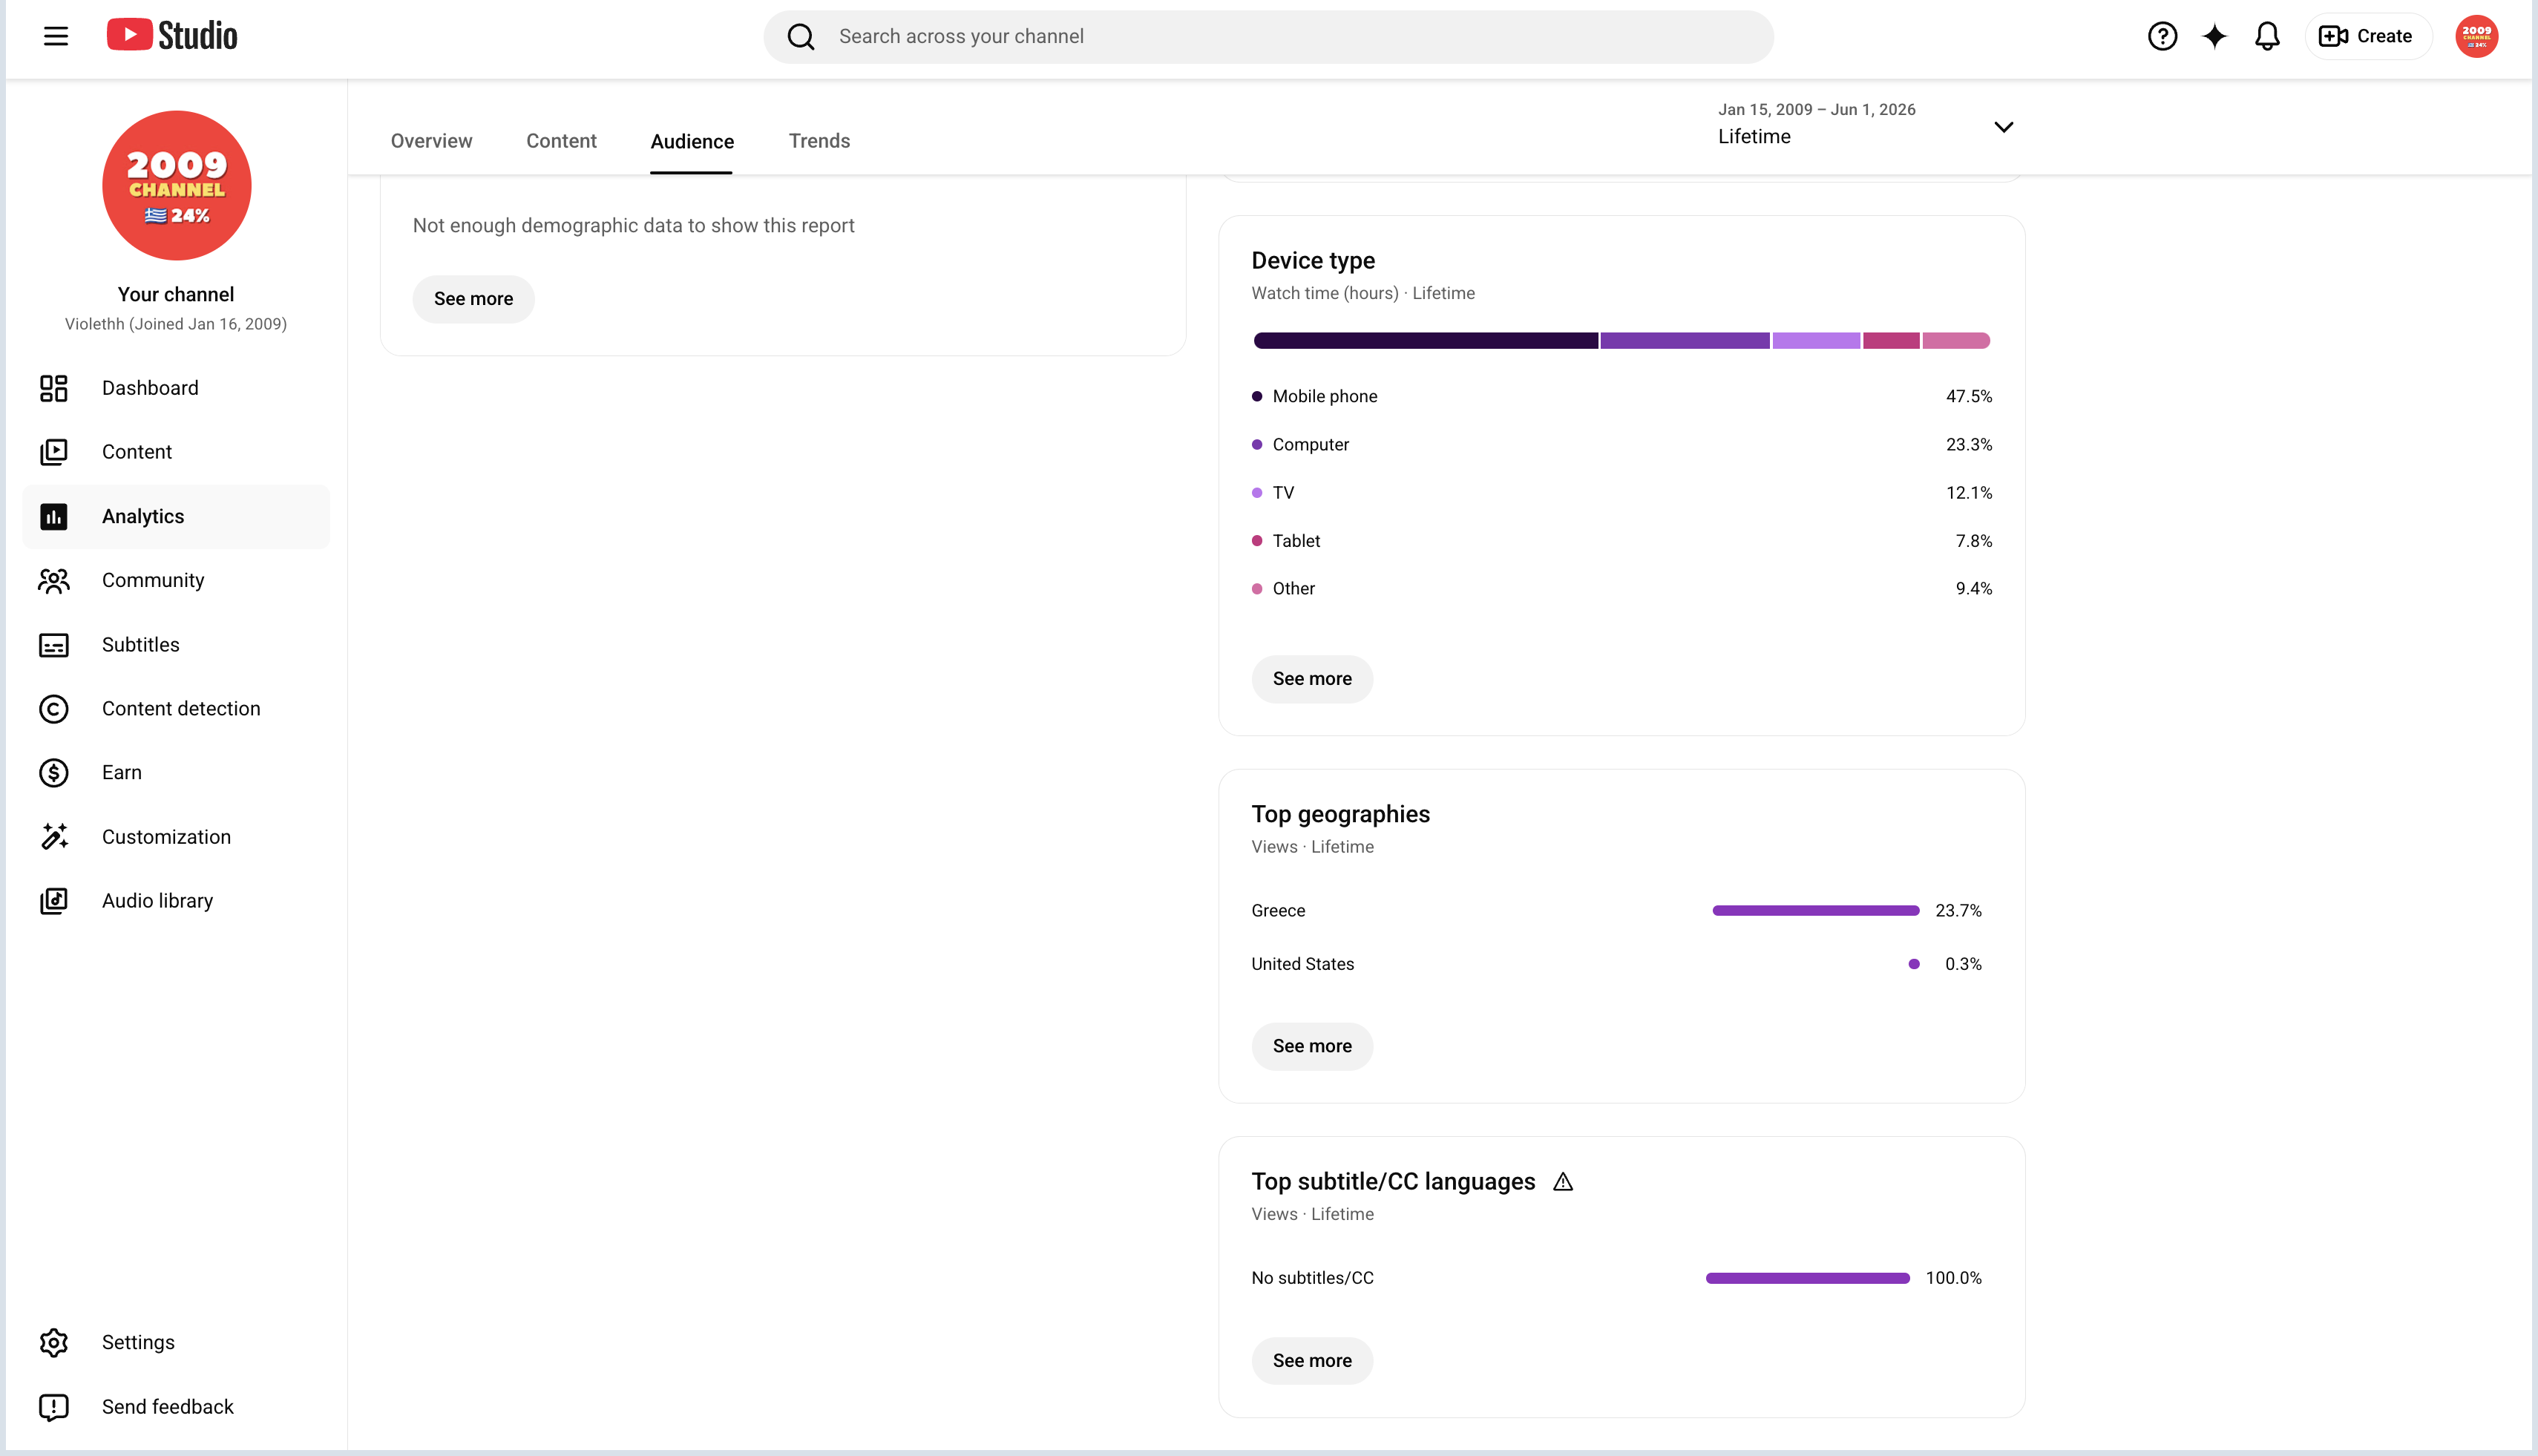Focus the Search across your channel field
The height and width of the screenshot is (1456, 2538).
pyautogui.click(x=1268, y=37)
